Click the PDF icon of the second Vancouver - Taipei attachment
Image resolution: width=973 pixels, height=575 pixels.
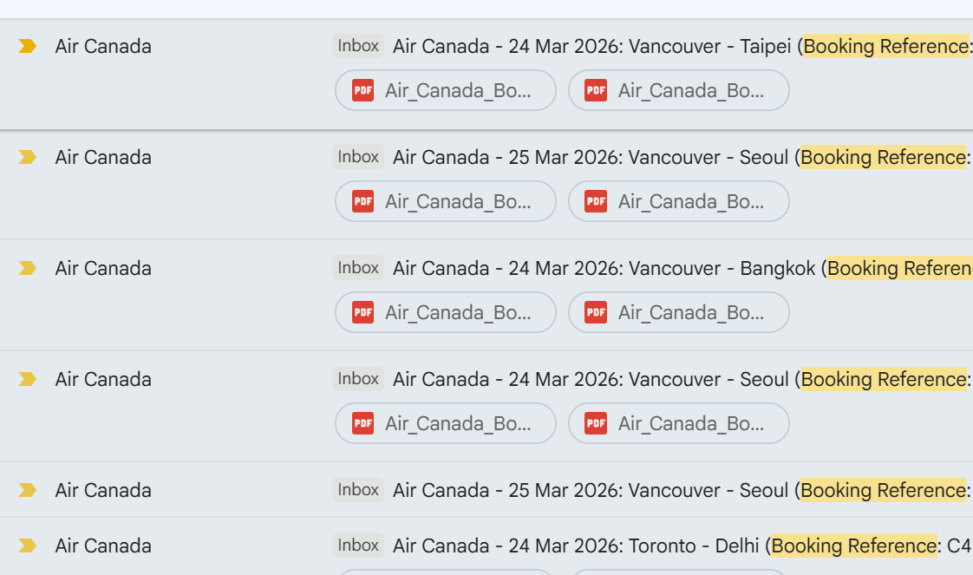[595, 90]
